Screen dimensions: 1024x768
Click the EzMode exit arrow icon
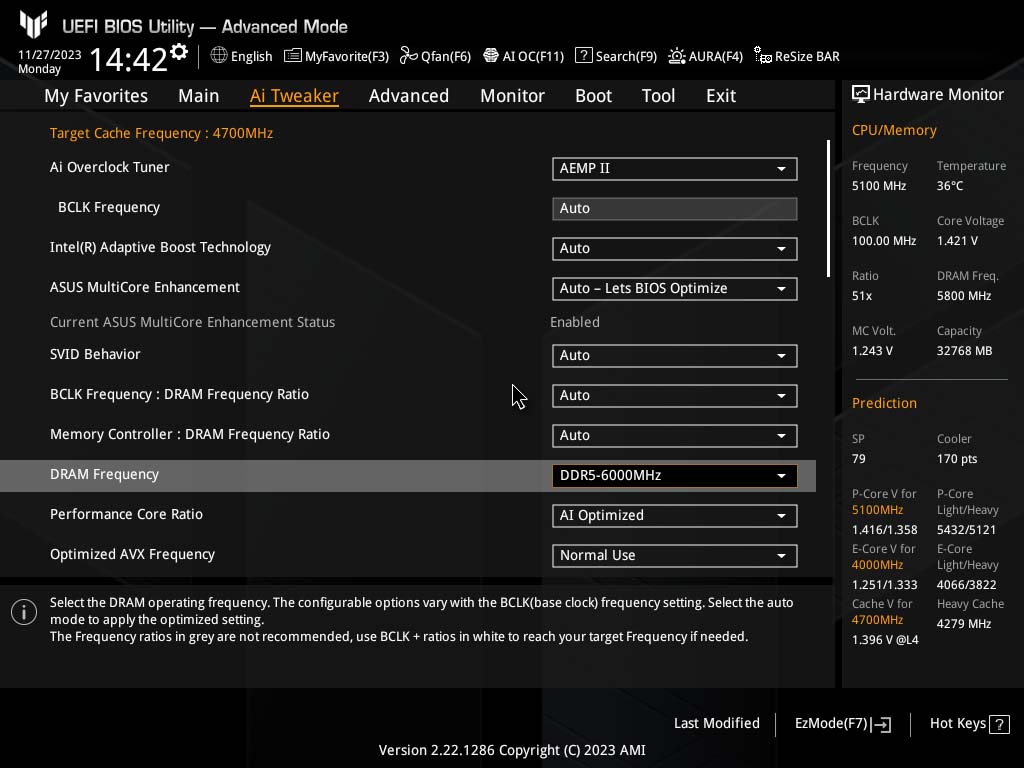(881, 724)
